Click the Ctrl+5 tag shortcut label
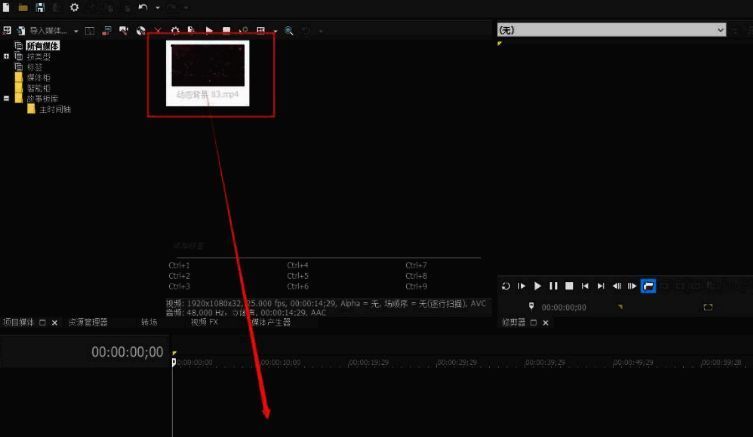The image size is (753, 437). point(298,276)
